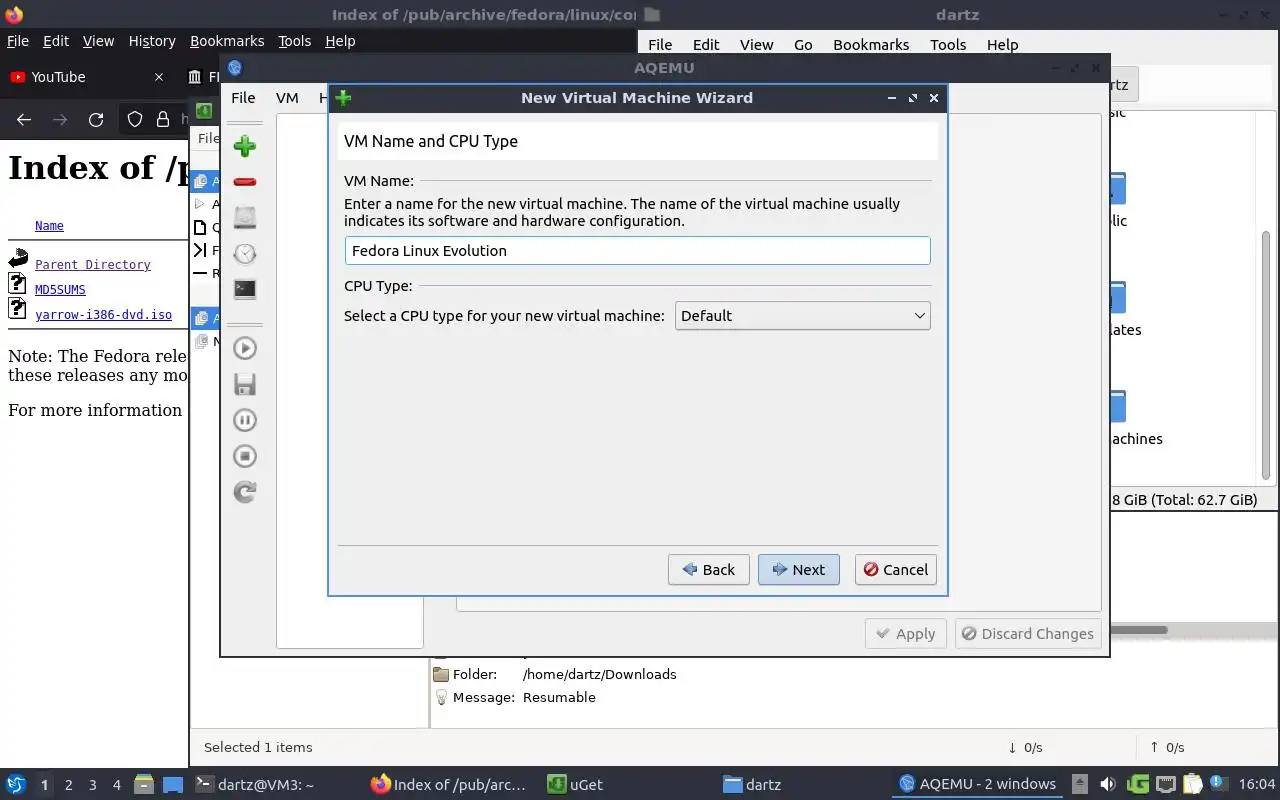The image size is (1280, 800).
Task: Open Firefox View menu
Action: pos(98,41)
